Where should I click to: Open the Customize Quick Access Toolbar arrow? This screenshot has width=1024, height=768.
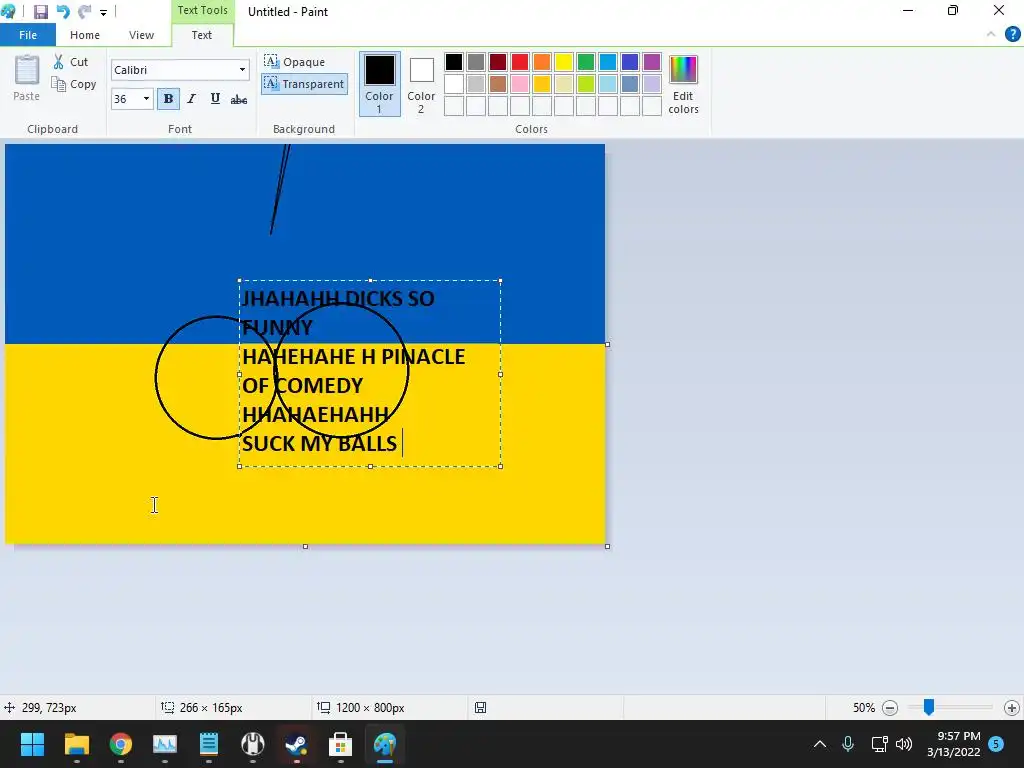[103, 12]
